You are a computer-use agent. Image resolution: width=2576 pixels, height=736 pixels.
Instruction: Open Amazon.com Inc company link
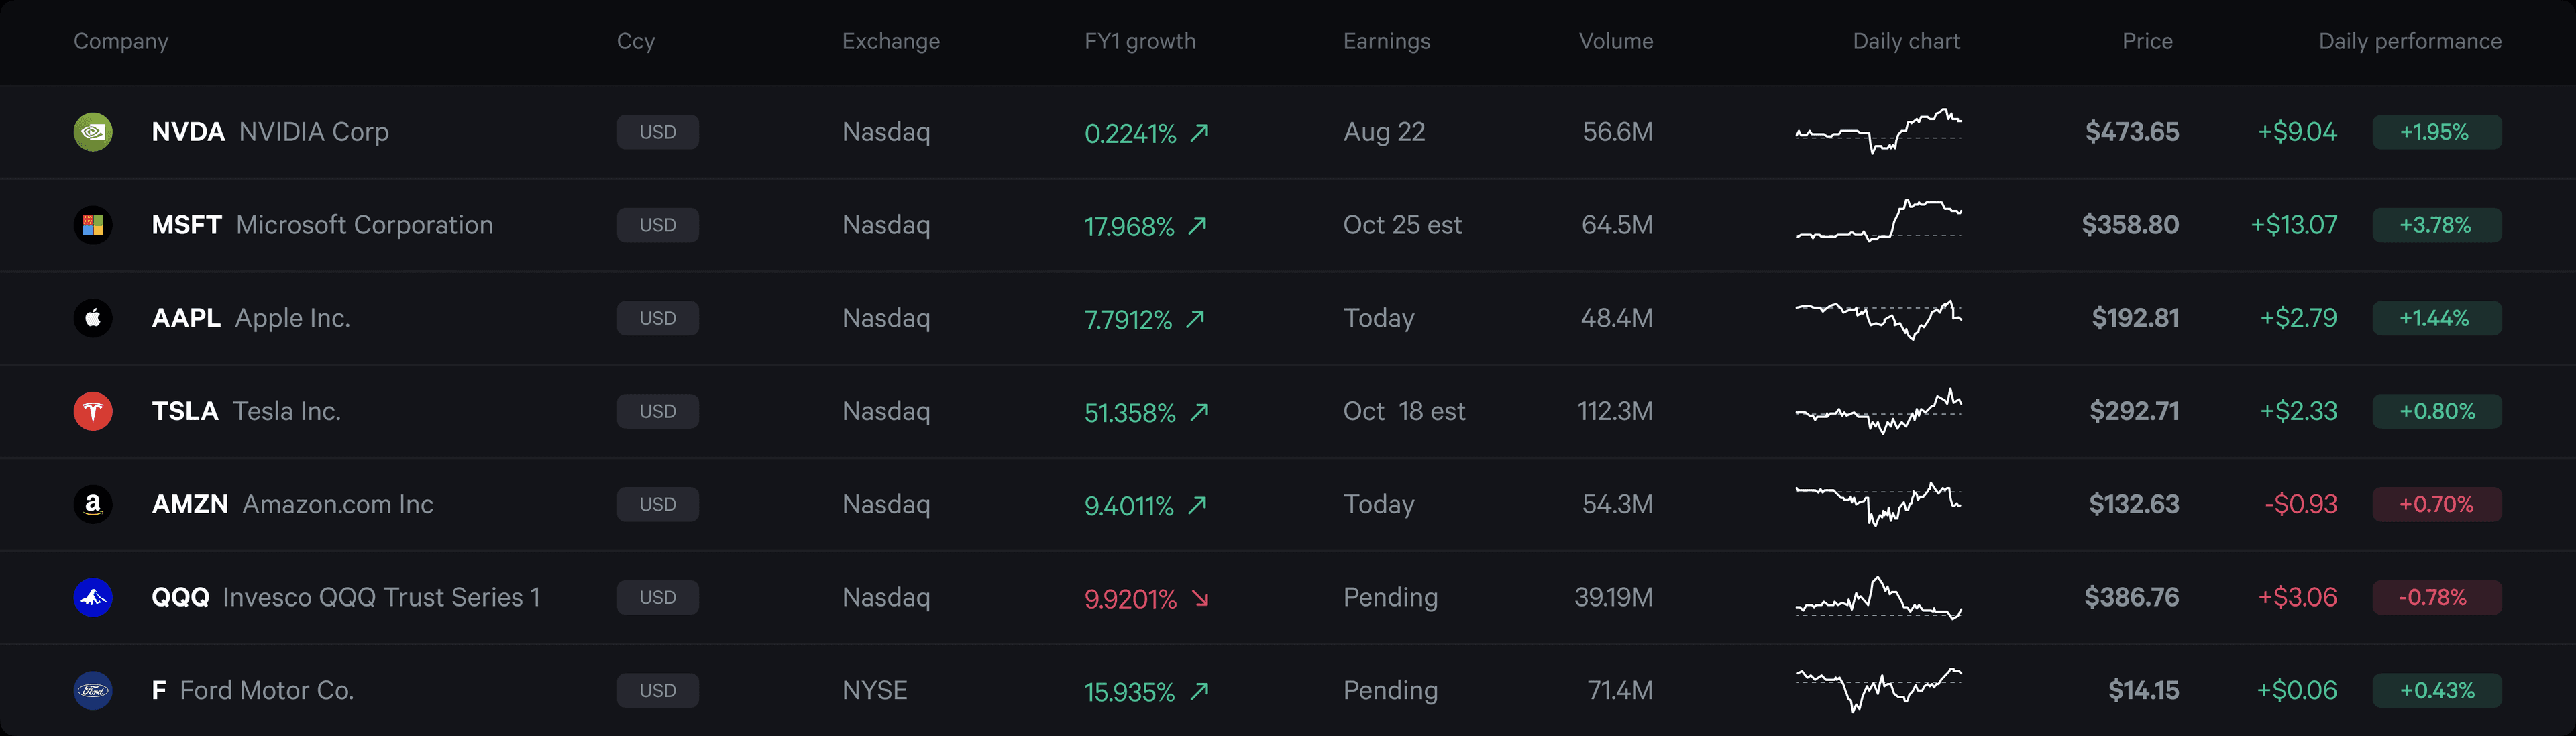338,504
